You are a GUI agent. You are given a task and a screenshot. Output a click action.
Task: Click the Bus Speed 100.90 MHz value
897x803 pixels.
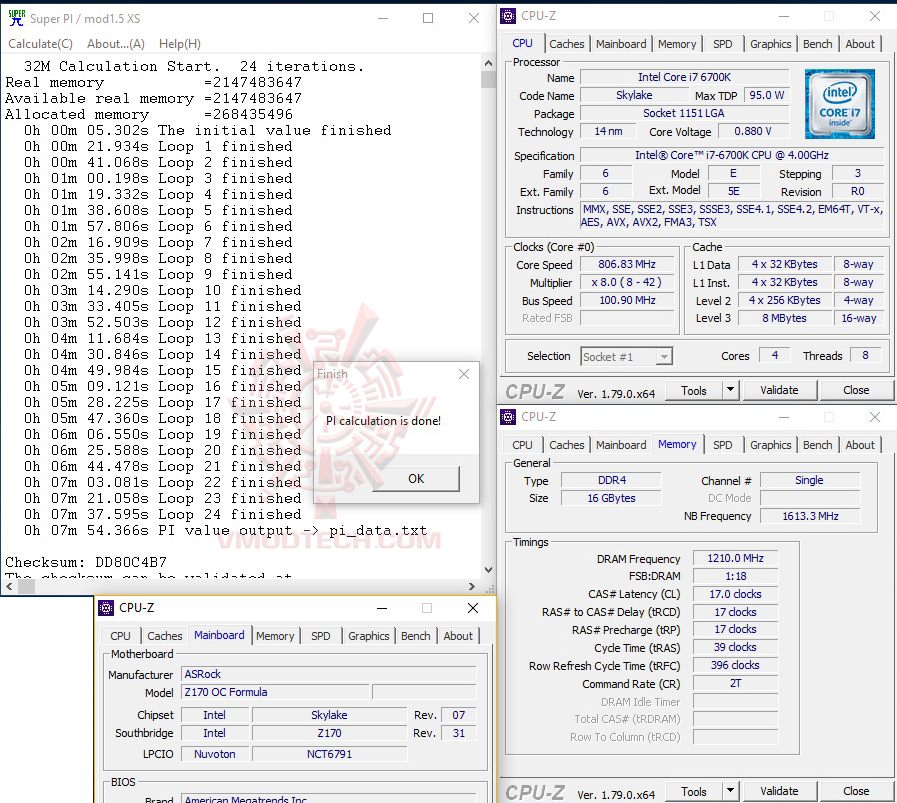627,301
